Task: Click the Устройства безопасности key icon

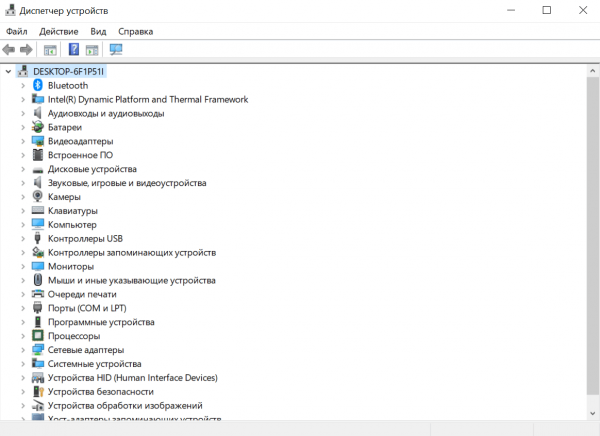Action: coord(38,391)
